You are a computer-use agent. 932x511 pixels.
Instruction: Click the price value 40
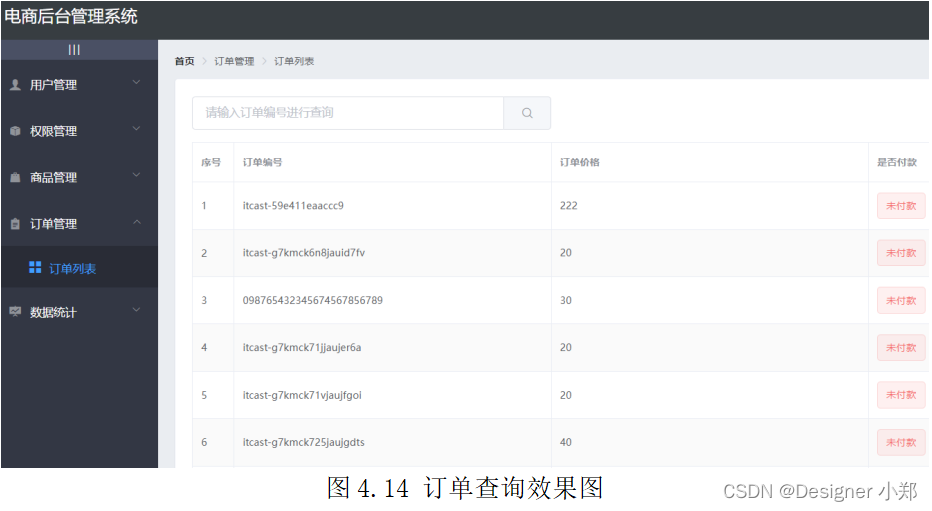pos(566,443)
